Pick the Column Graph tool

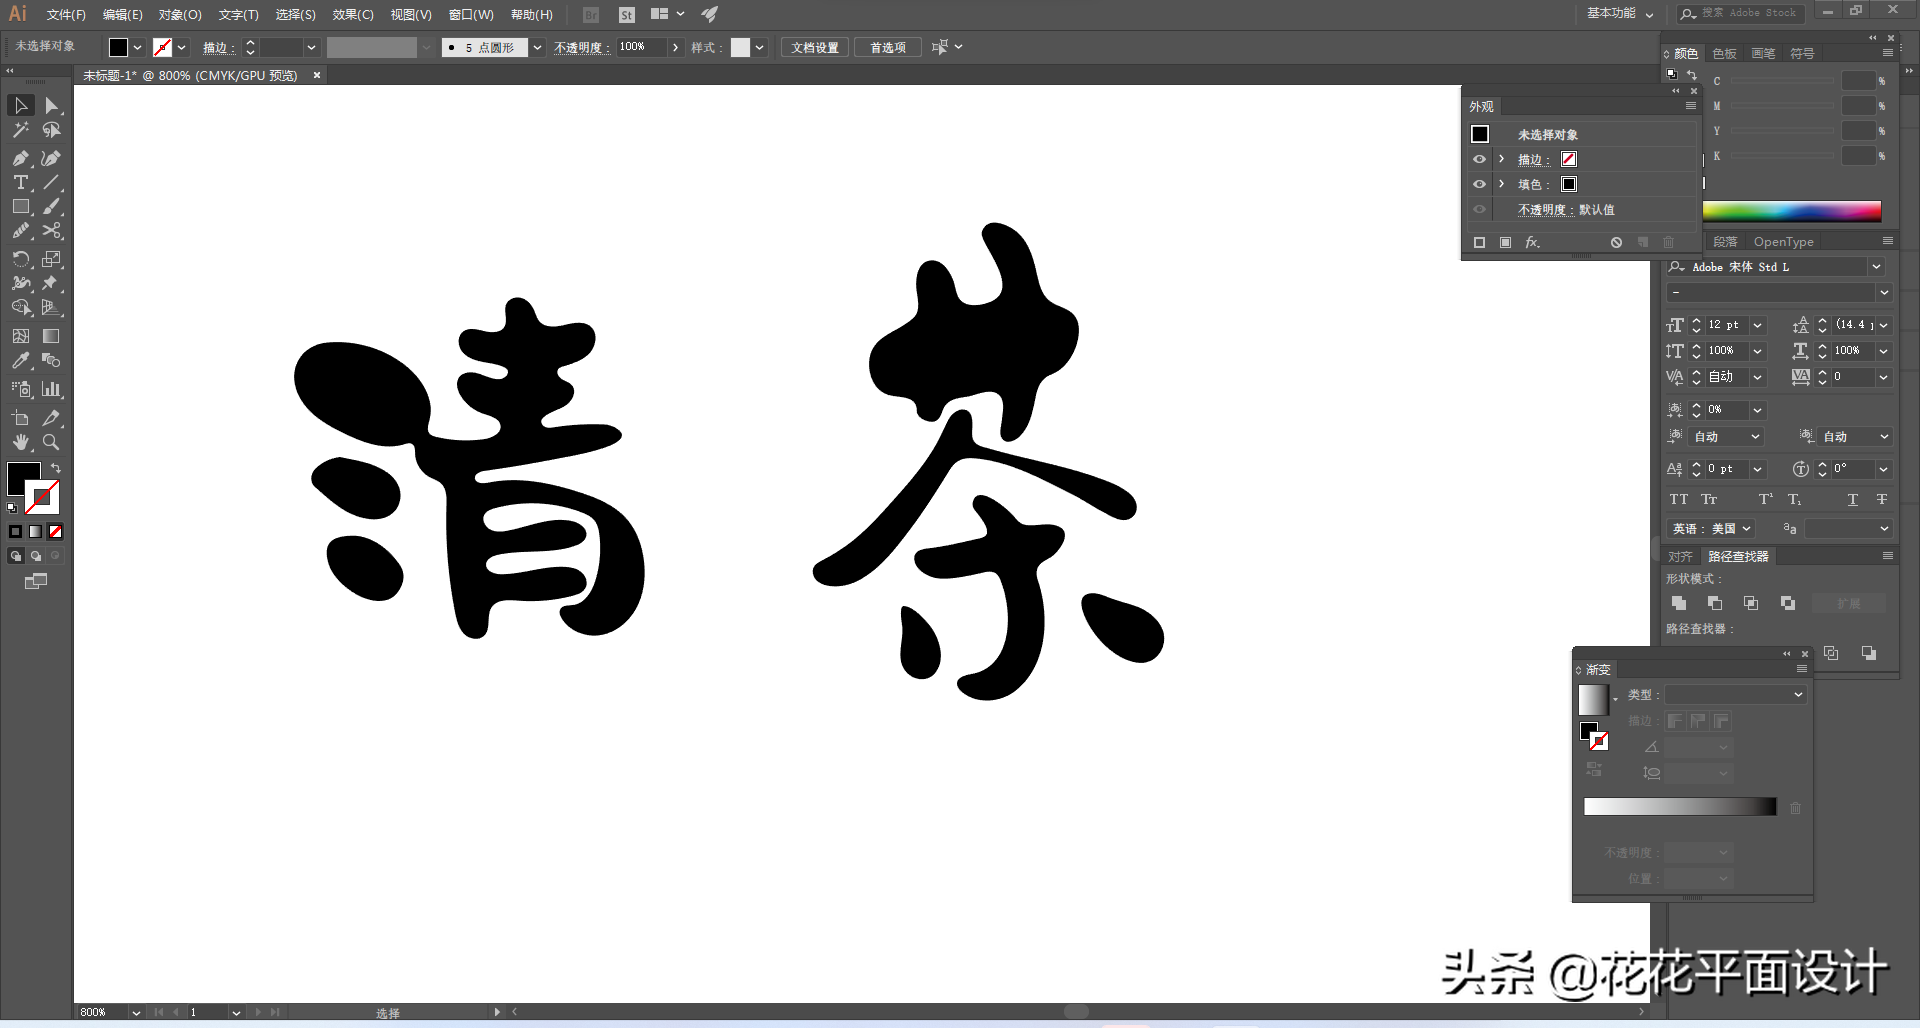(52, 389)
